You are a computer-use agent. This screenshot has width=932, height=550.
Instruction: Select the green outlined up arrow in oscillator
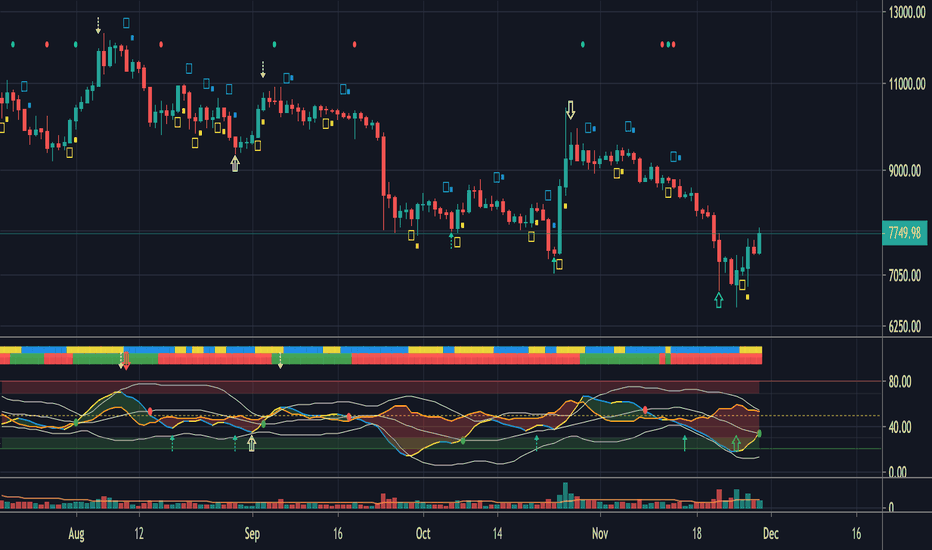coord(736,443)
